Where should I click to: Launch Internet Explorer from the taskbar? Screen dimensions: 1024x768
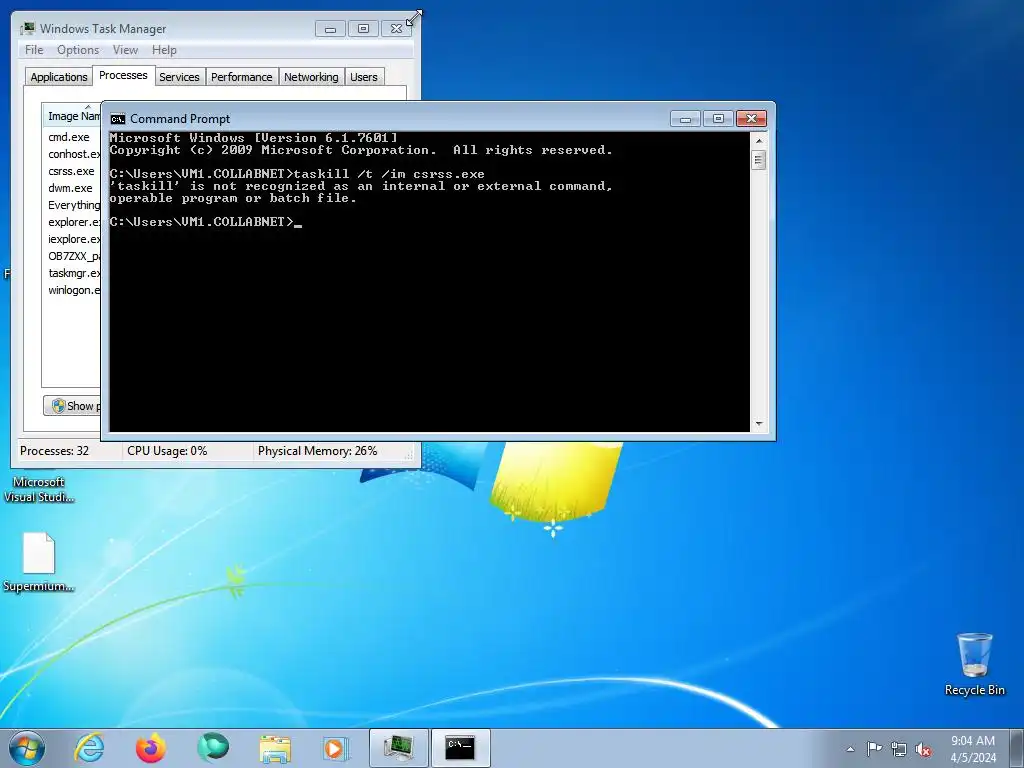pyautogui.click(x=89, y=748)
